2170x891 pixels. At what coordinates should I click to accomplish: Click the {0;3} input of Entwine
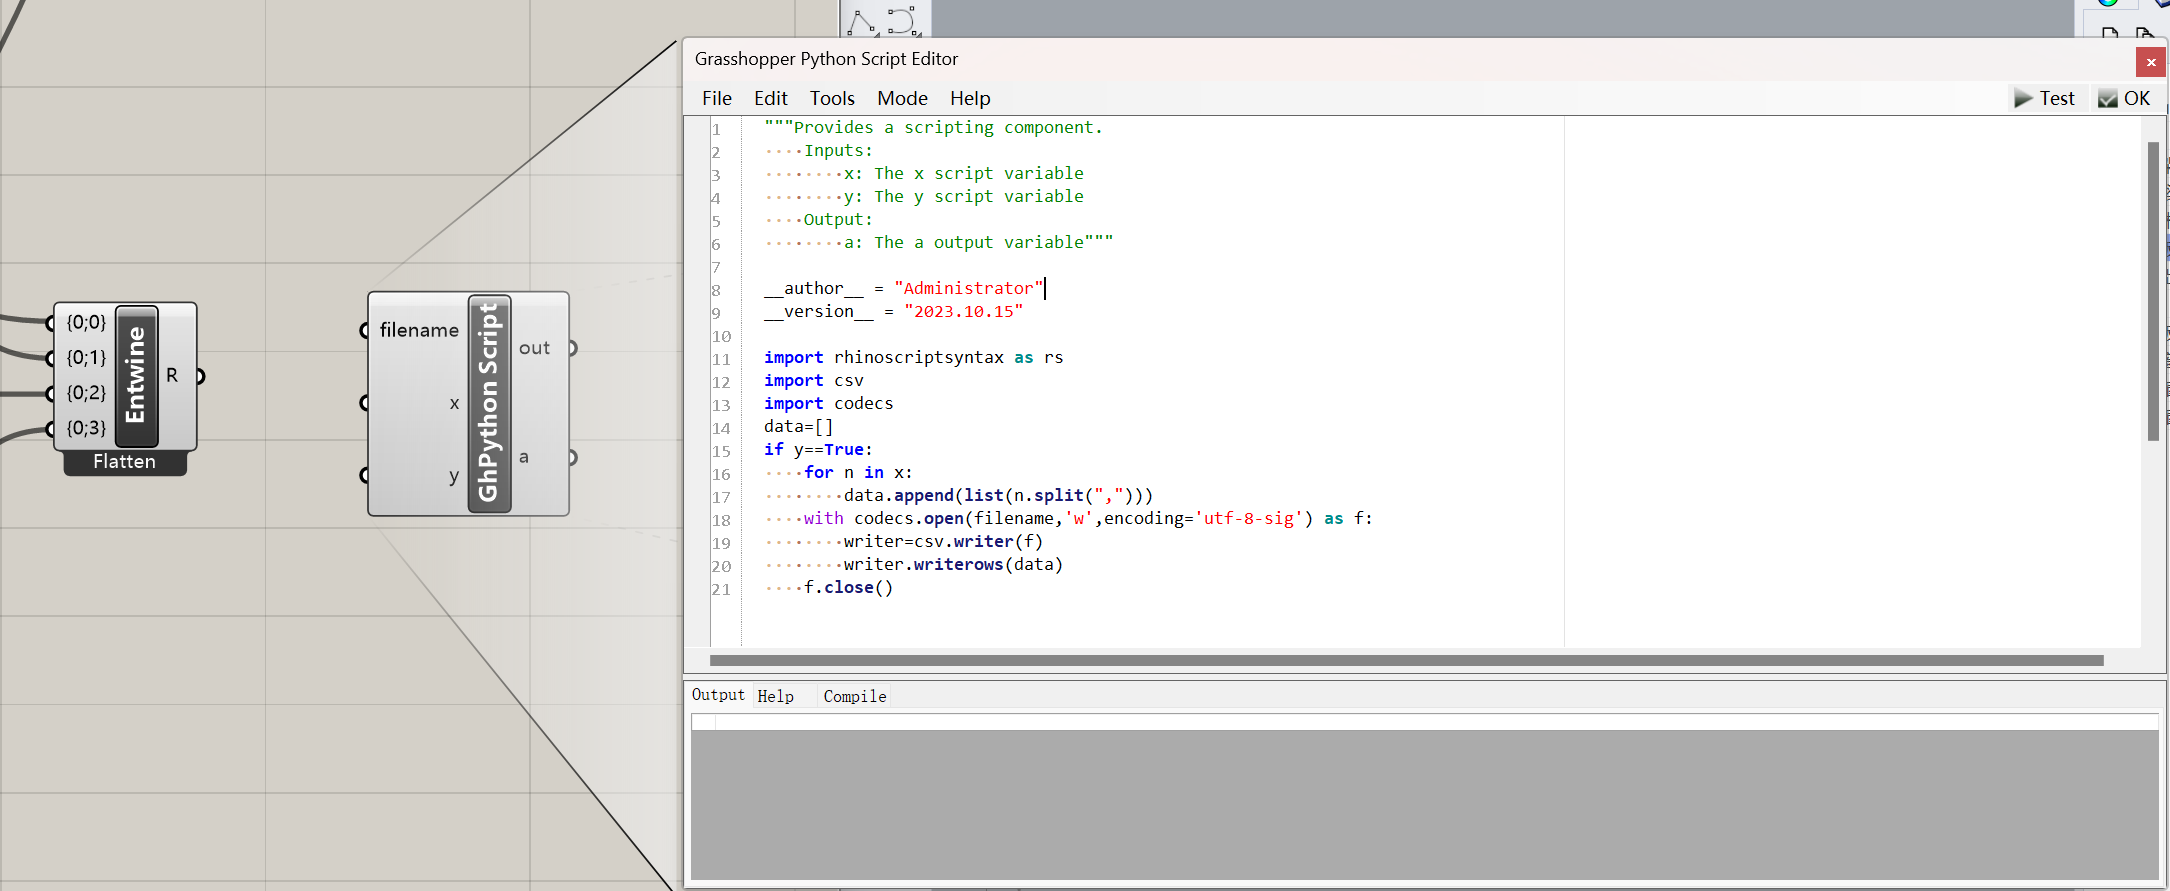point(86,428)
